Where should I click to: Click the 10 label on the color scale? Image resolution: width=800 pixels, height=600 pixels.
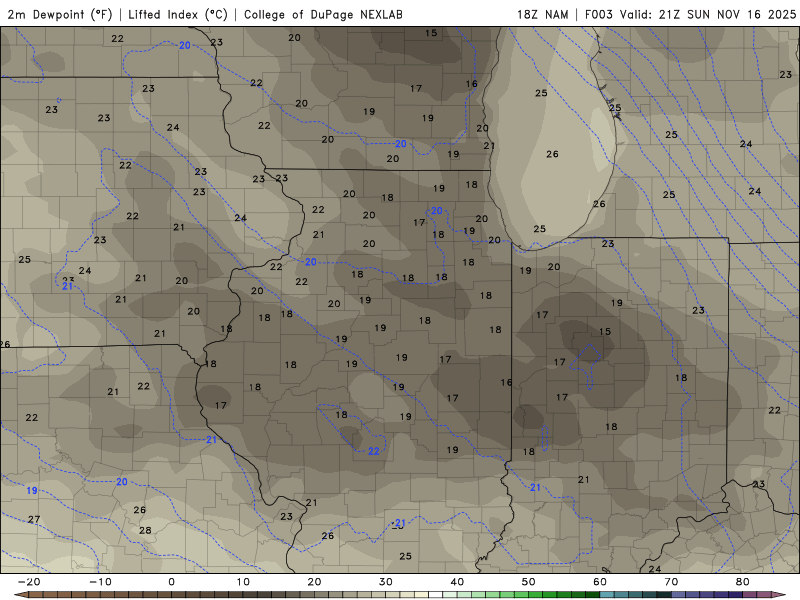pos(243,582)
